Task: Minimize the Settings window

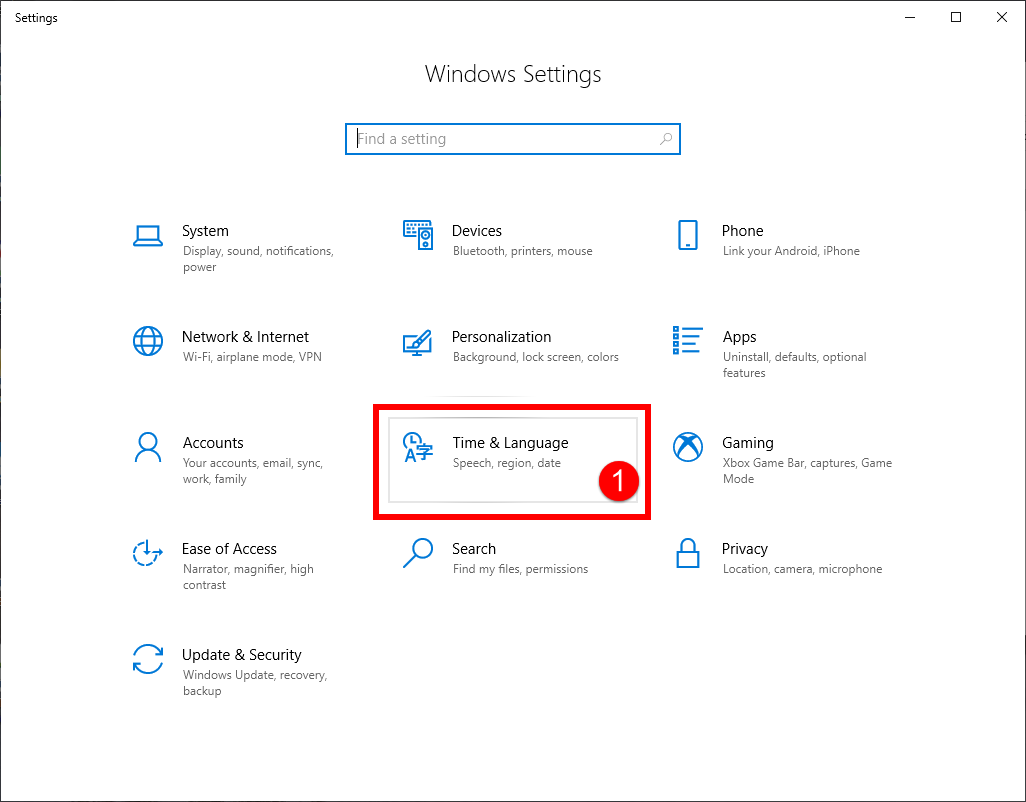Action: click(x=910, y=18)
